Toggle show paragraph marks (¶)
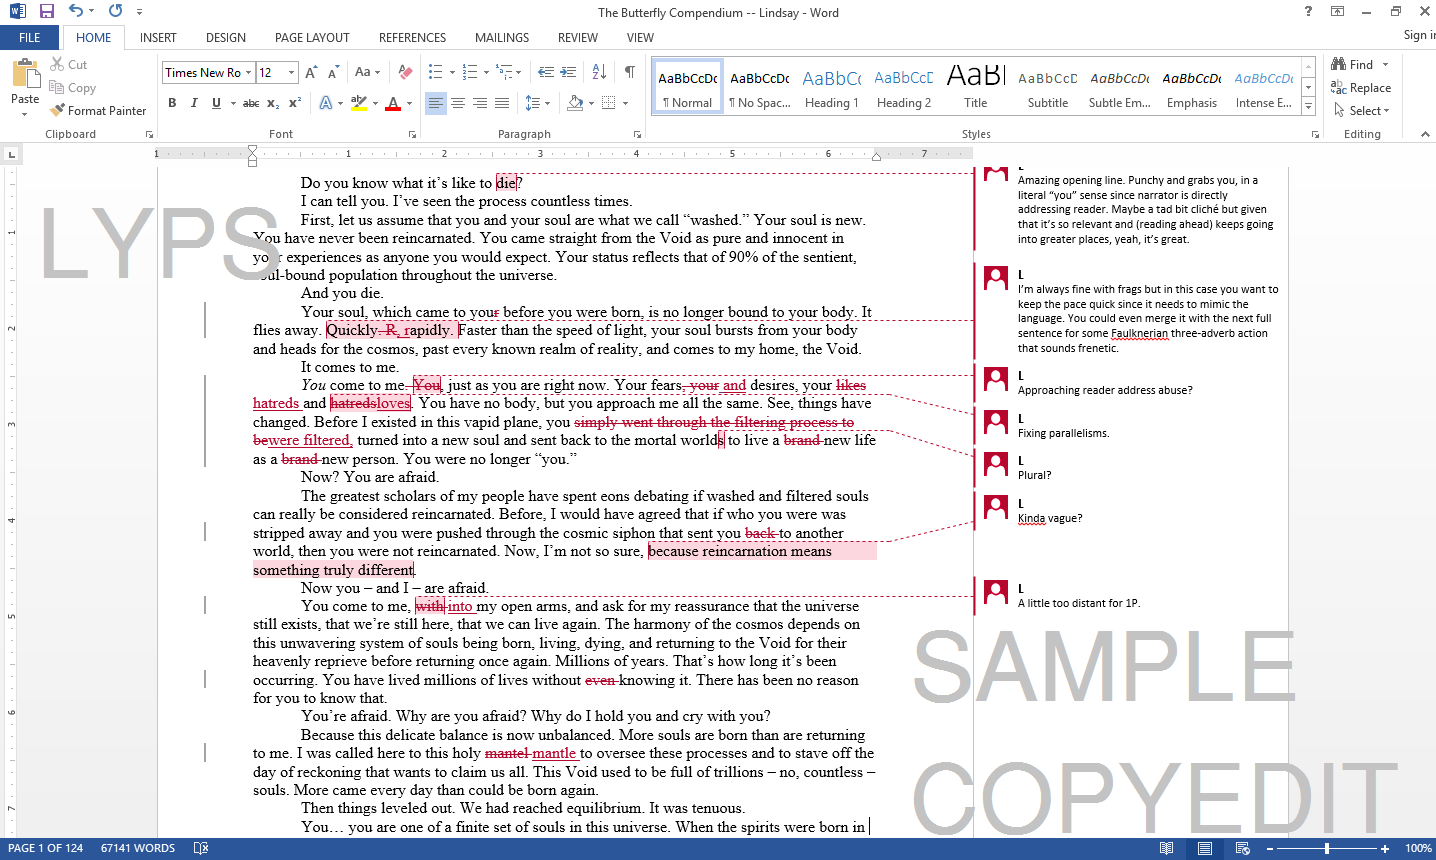1436x860 pixels. pyautogui.click(x=630, y=72)
